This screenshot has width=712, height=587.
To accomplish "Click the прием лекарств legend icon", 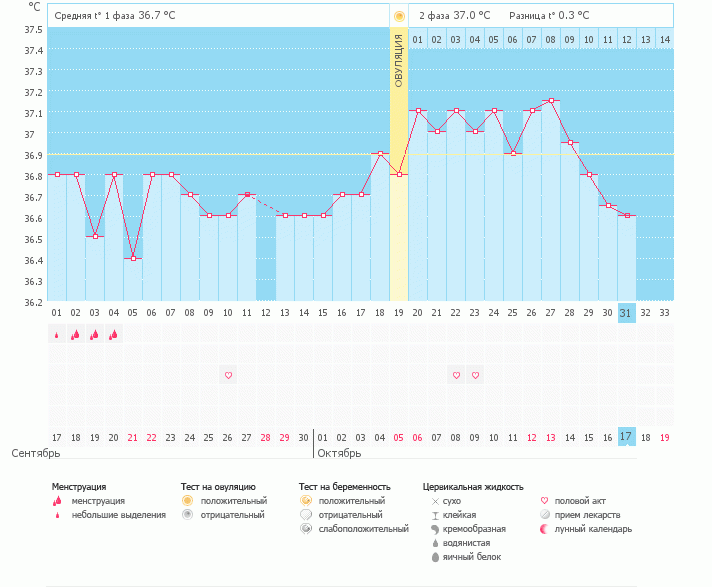I will click(545, 515).
